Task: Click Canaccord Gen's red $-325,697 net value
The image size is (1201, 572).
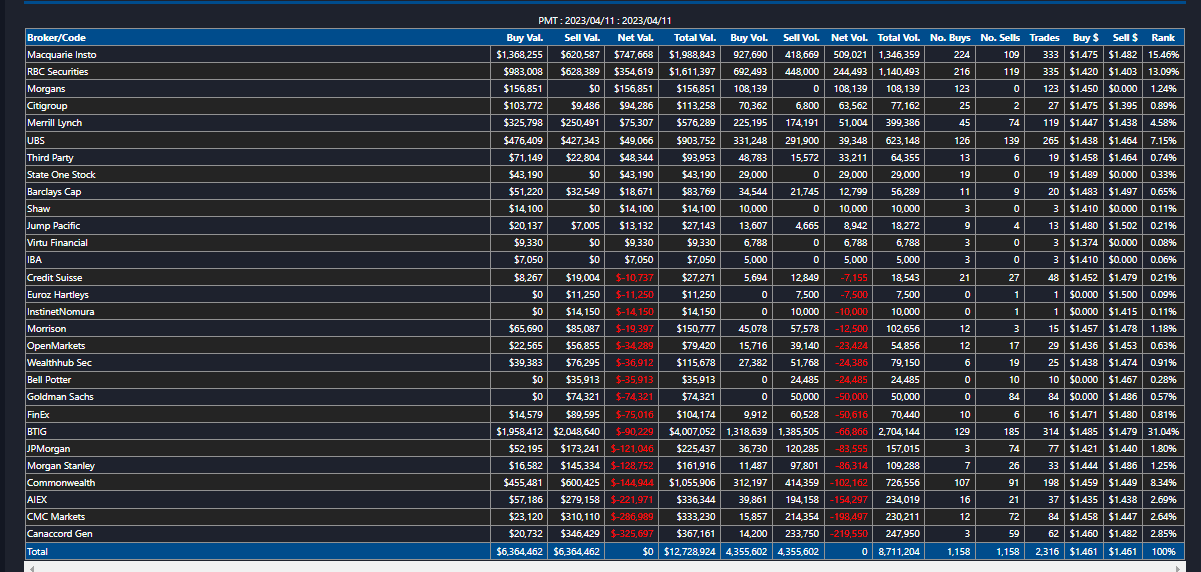Action: 631,534
